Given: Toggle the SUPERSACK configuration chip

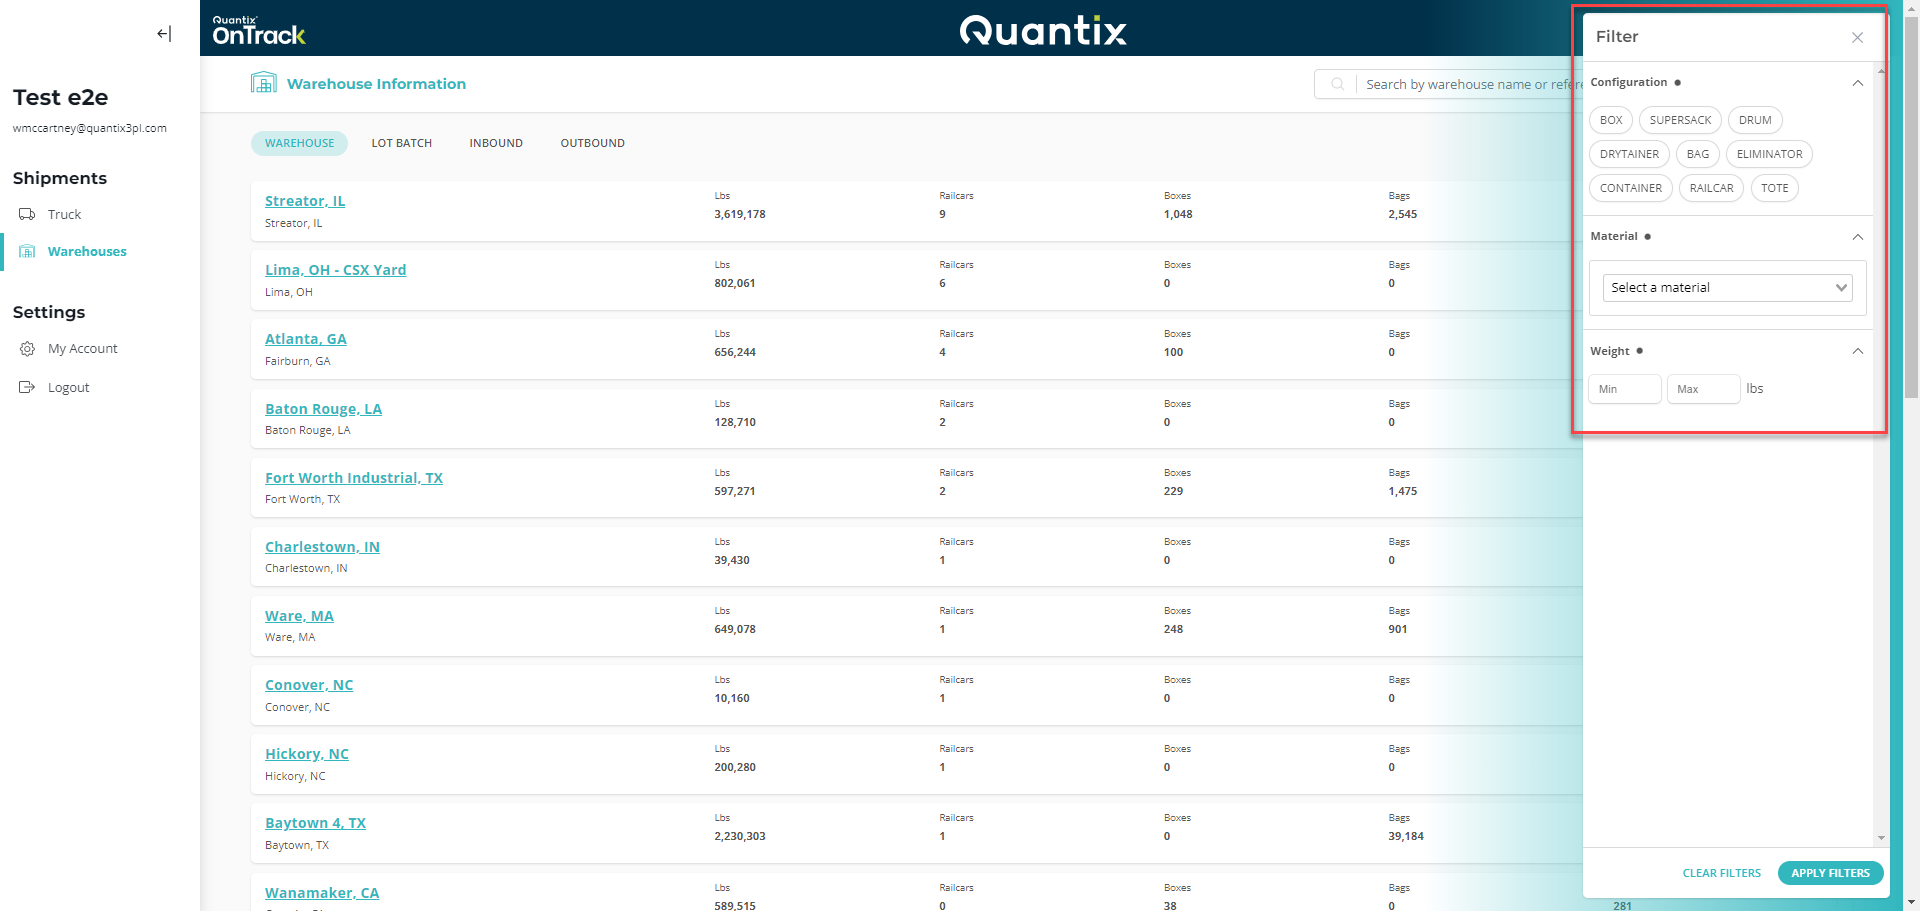Looking at the screenshot, I should [1680, 120].
